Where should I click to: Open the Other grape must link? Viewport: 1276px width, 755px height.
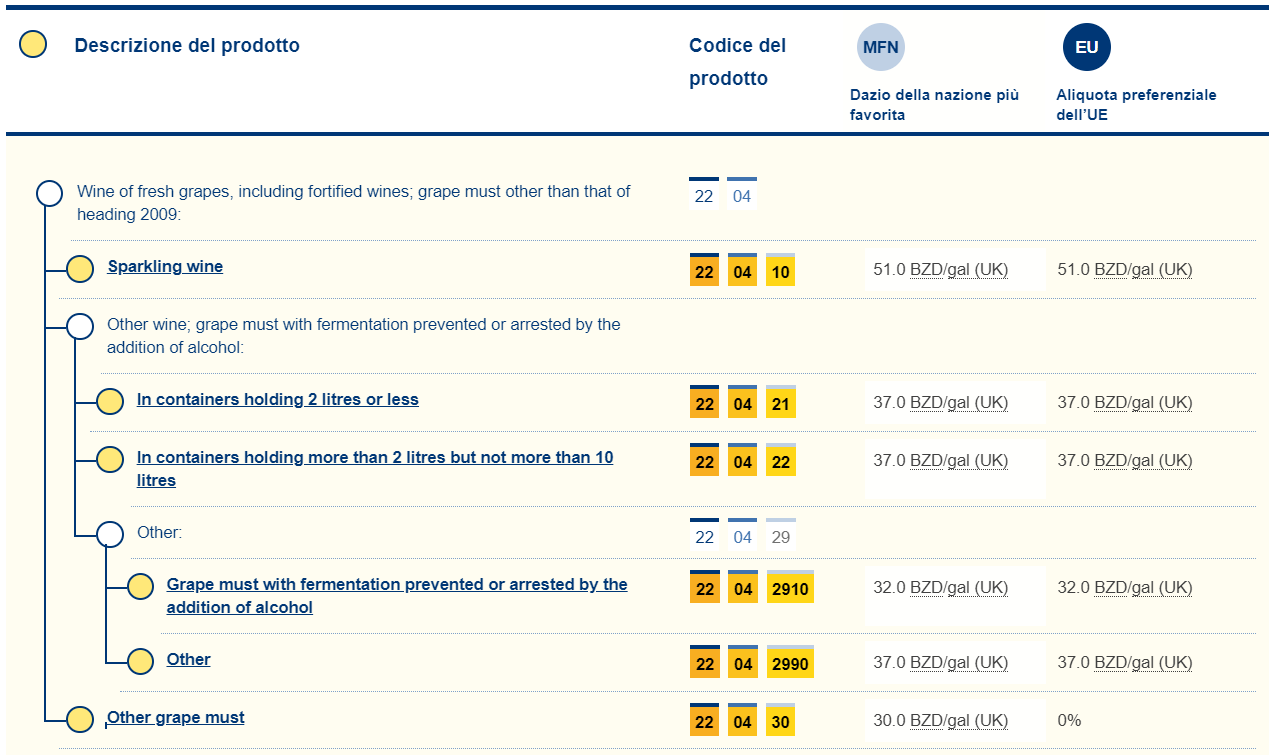click(x=176, y=718)
